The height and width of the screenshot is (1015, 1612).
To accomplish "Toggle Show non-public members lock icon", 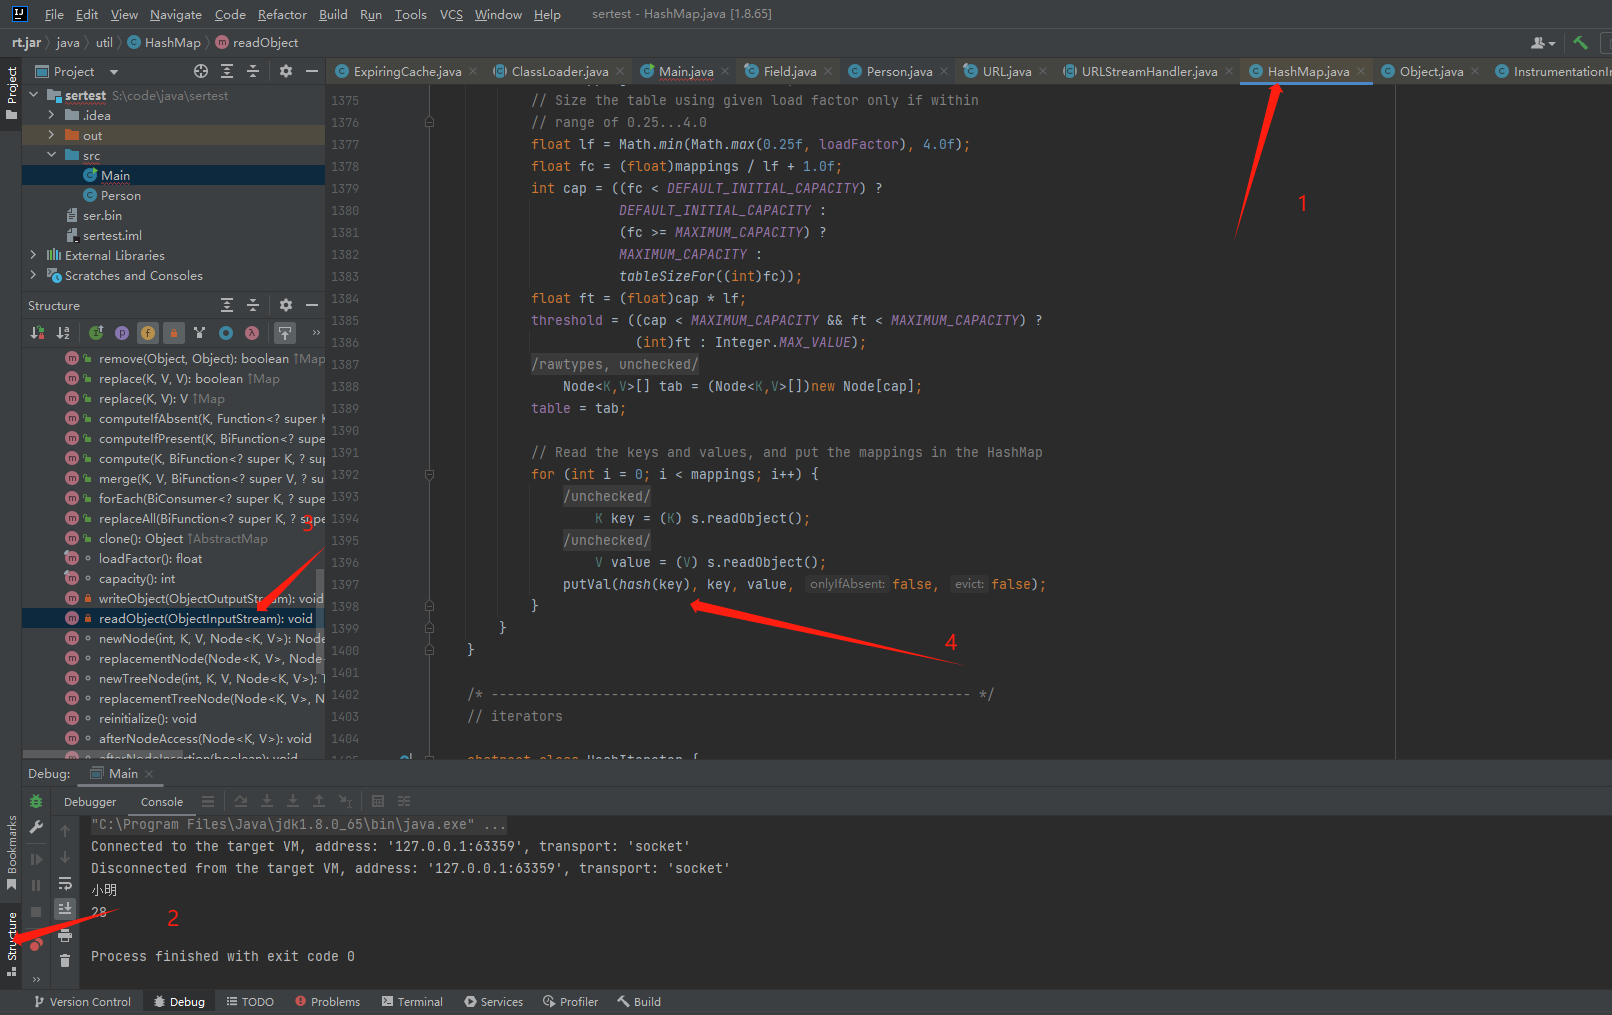I will tap(174, 333).
